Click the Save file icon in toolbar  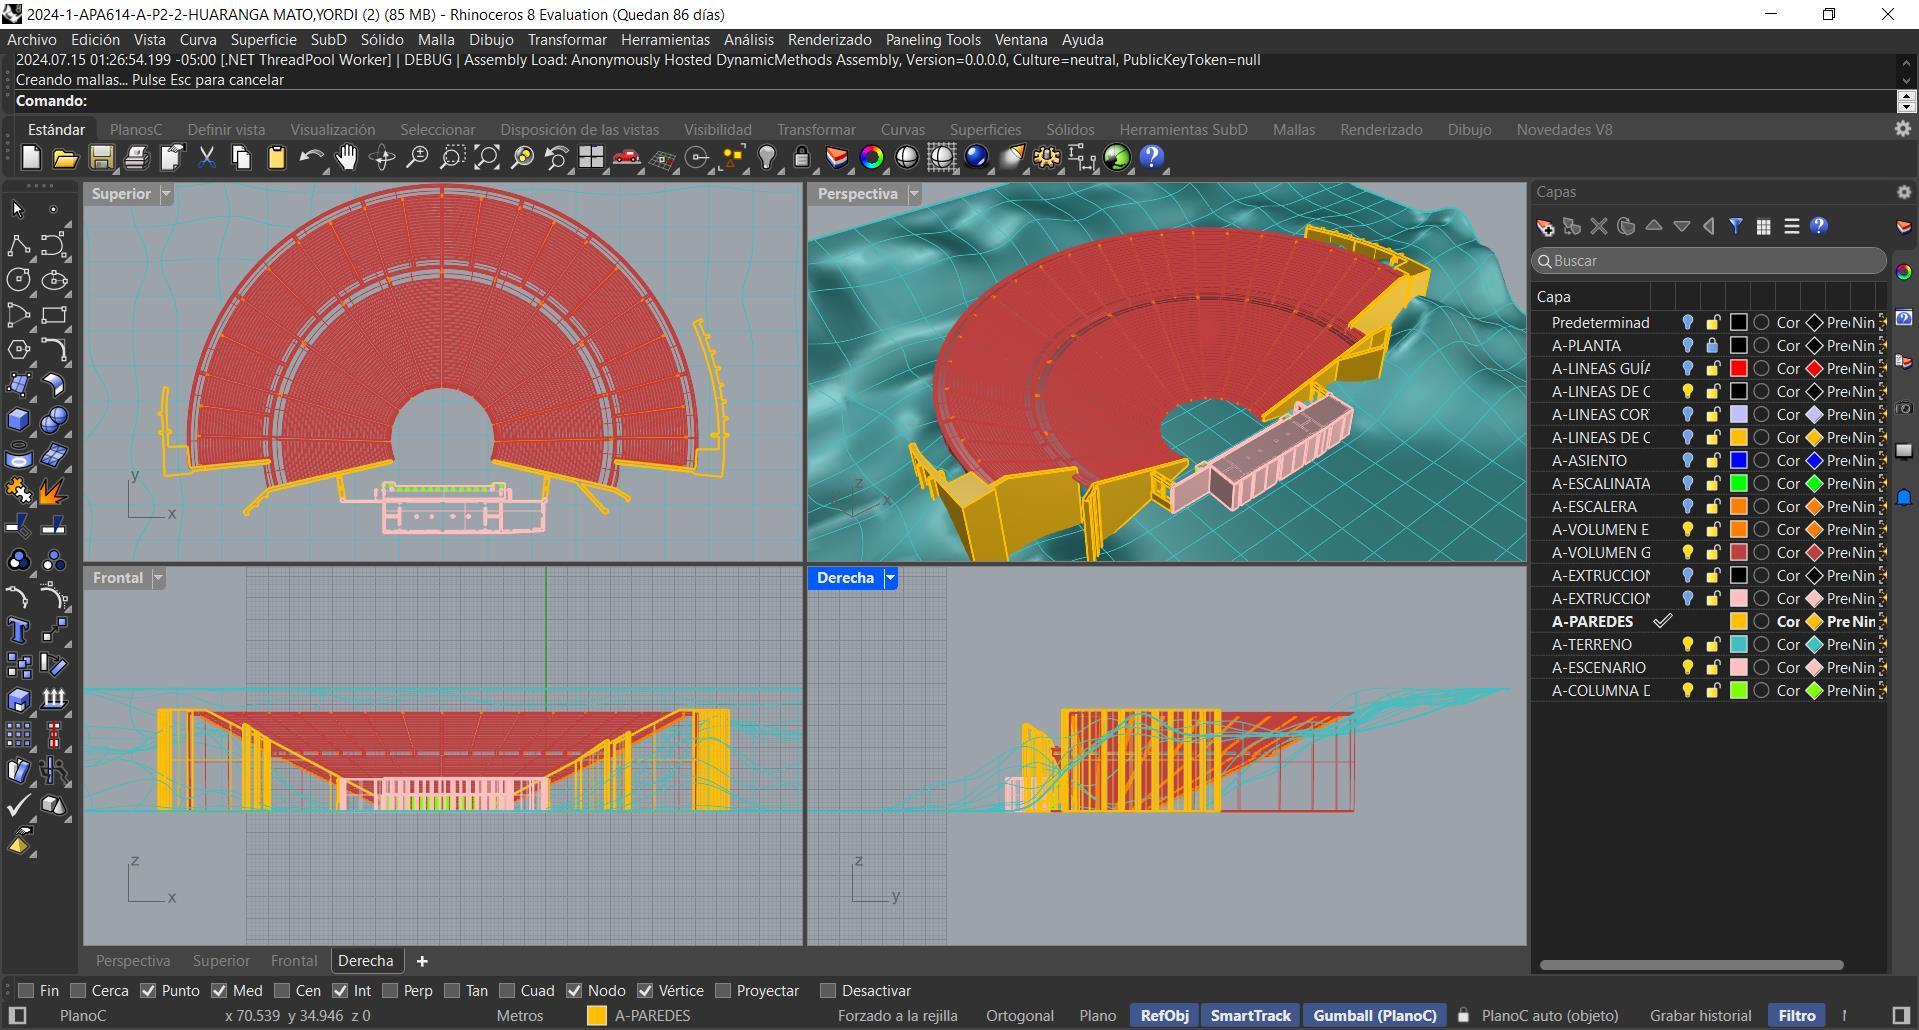click(x=101, y=158)
